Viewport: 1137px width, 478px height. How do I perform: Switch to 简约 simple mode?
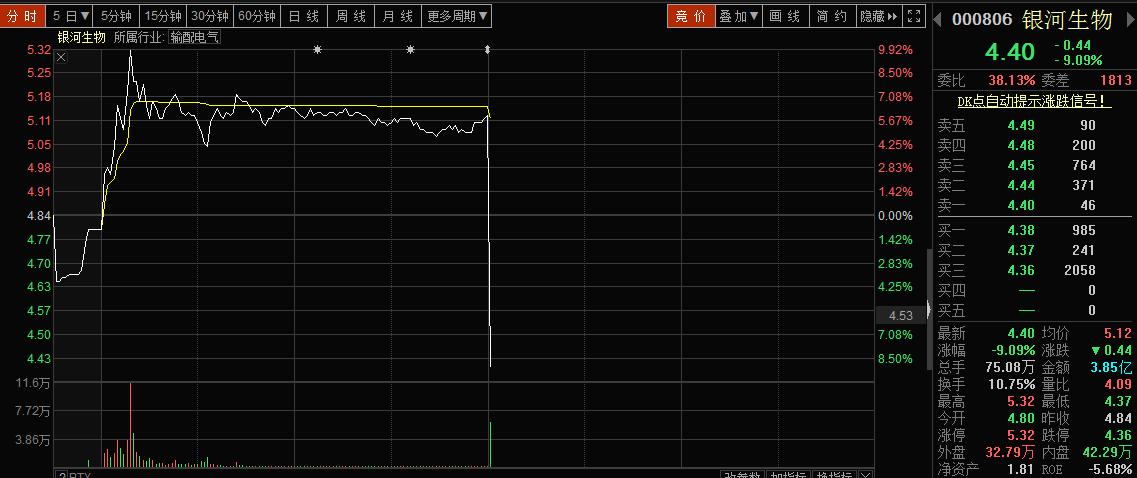click(831, 16)
